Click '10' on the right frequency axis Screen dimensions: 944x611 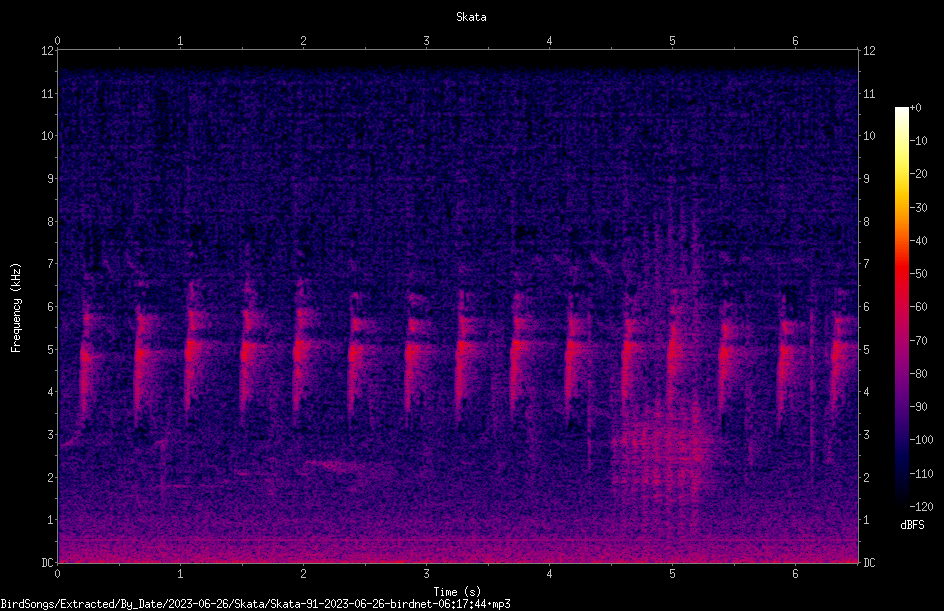(x=869, y=136)
